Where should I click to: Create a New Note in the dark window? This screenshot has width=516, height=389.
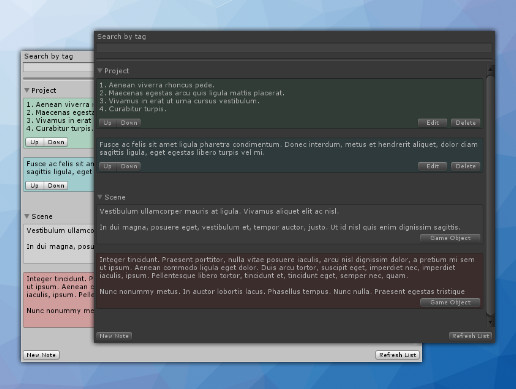tap(114, 336)
